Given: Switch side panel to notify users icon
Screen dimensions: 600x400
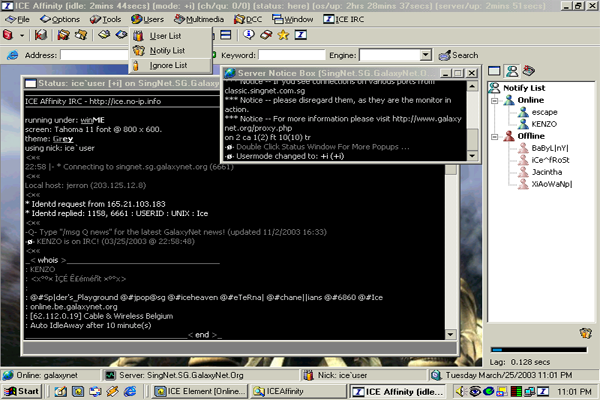Looking at the screenshot, I should (x=512, y=71).
